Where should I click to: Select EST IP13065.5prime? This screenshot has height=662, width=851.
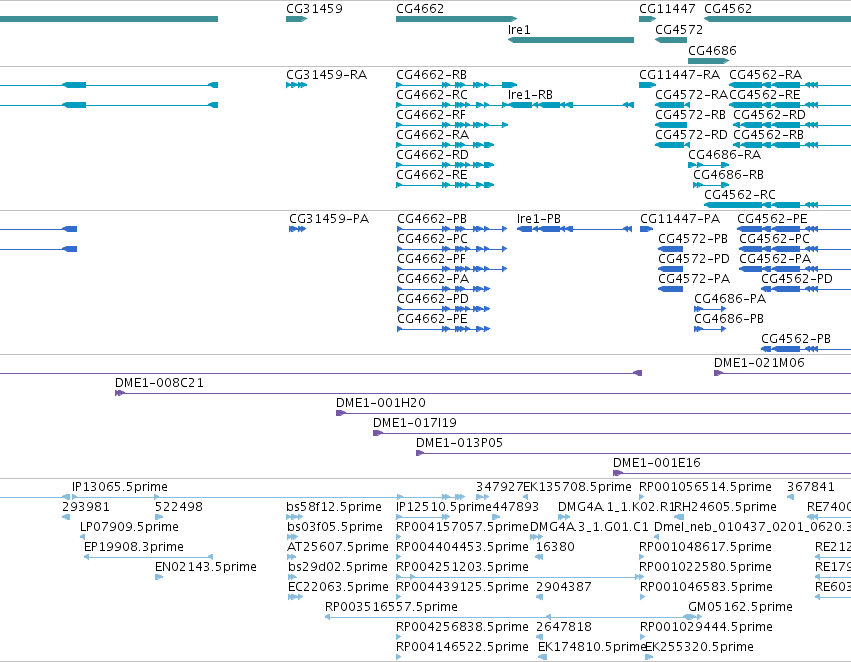(120, 487)
